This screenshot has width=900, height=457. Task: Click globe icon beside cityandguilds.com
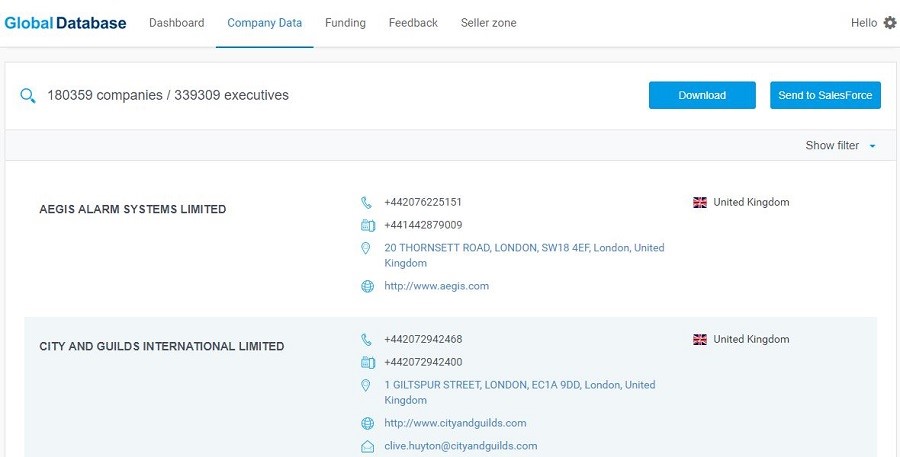[x=367, y=424]
